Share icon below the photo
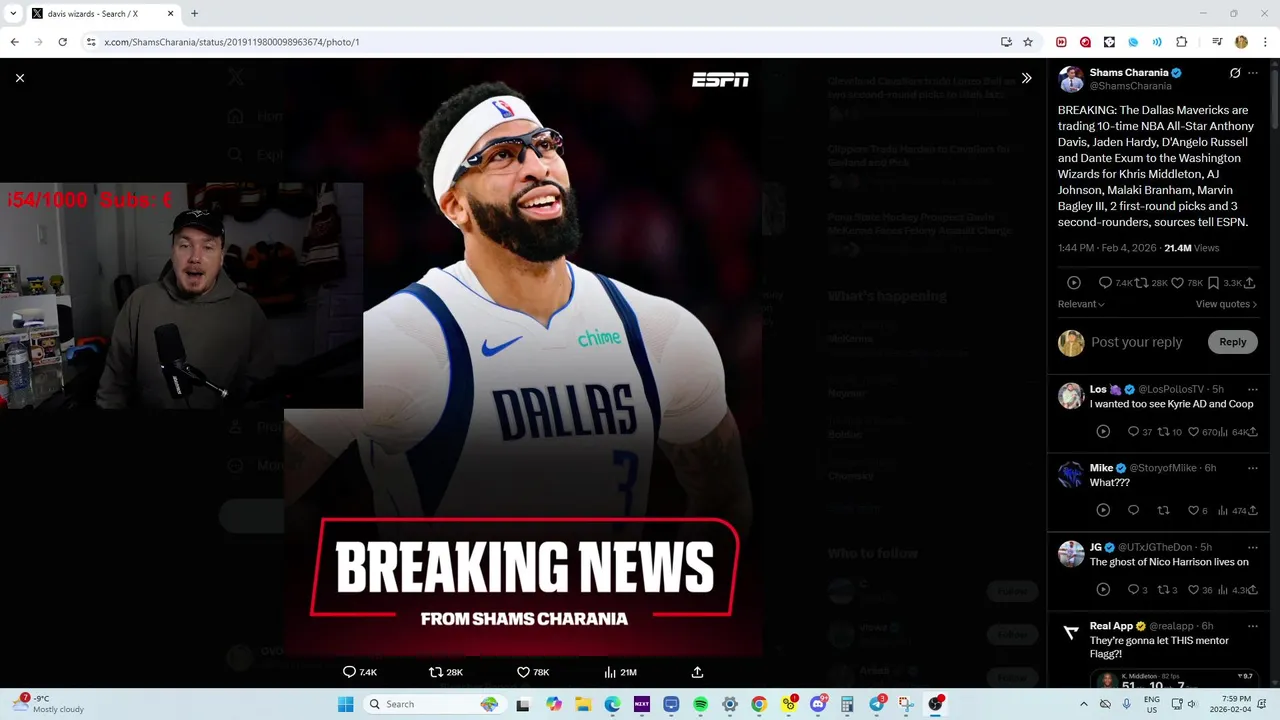Viewport: 1280px width, 720px height. (x=697, y=672)
